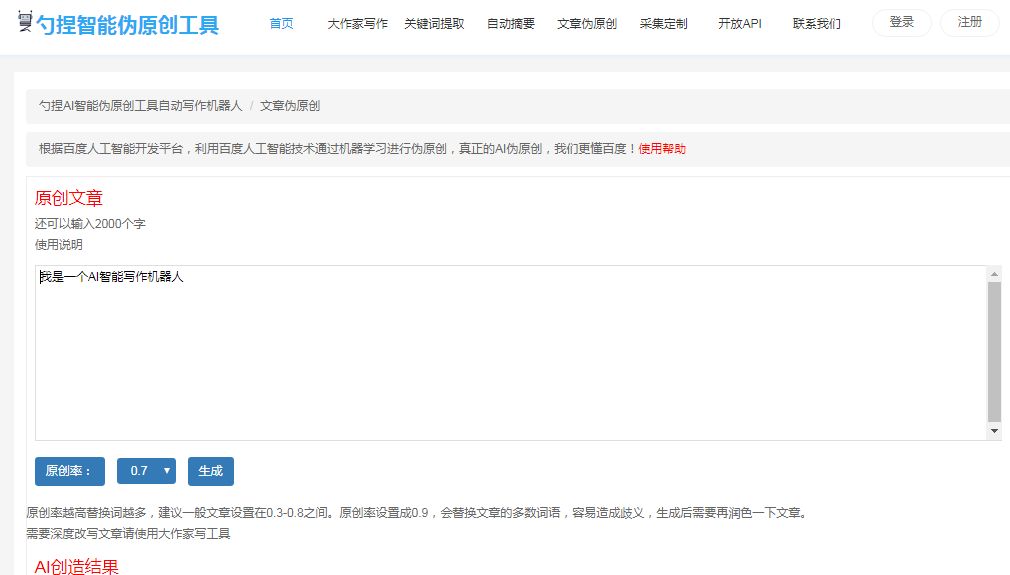Open the 0.7 originality rate dropdown
This screenshot has width=1010, height=575.
click(146, 471)
